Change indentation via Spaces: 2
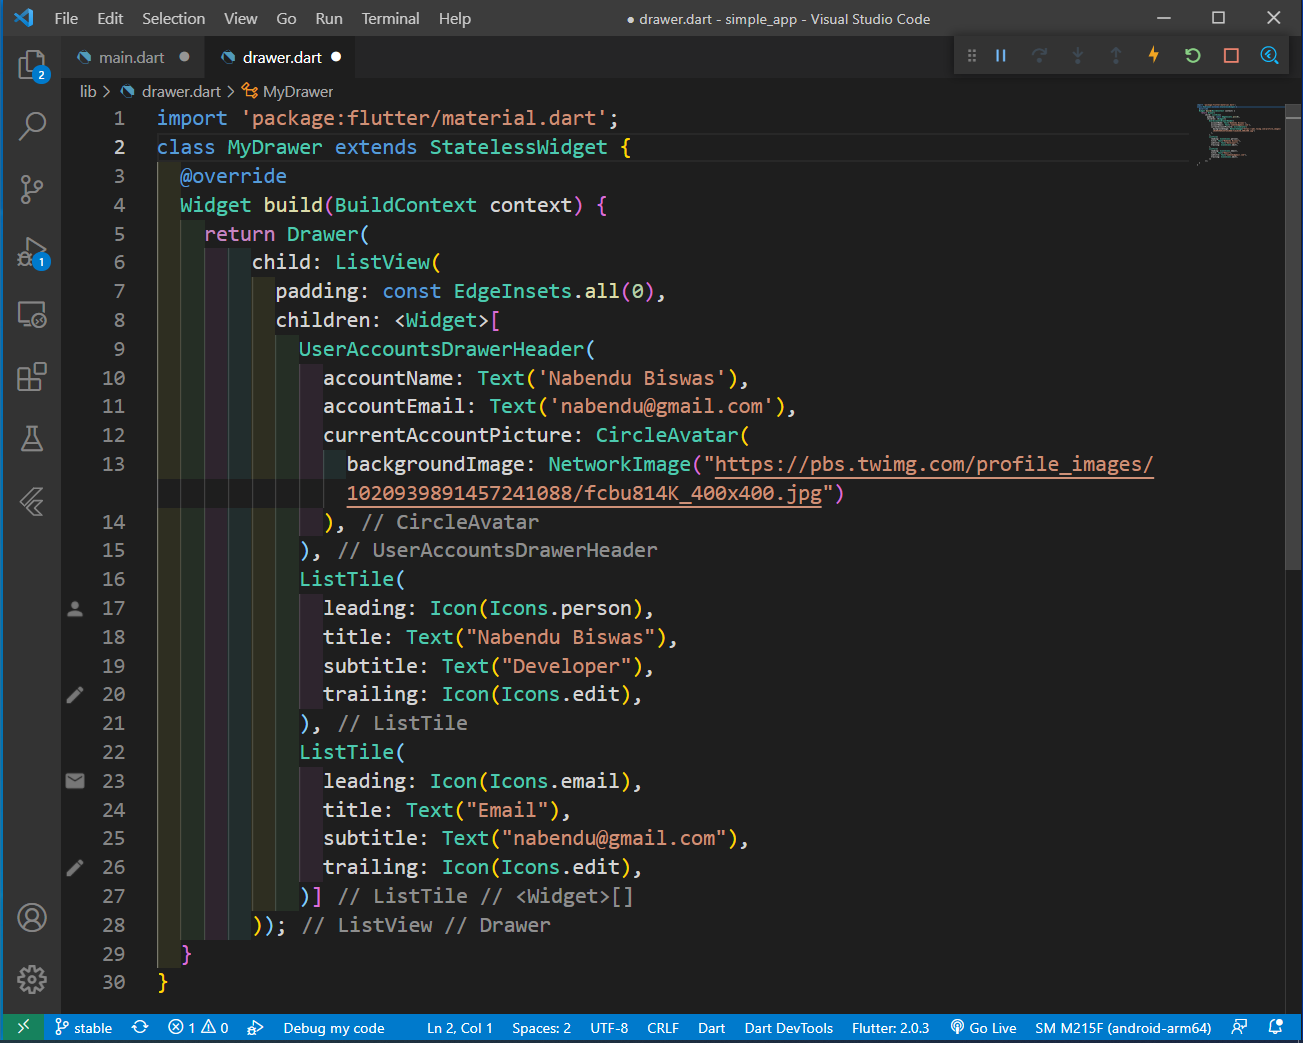This screenshot has height=1043, width=1303. coord(541,1028)
